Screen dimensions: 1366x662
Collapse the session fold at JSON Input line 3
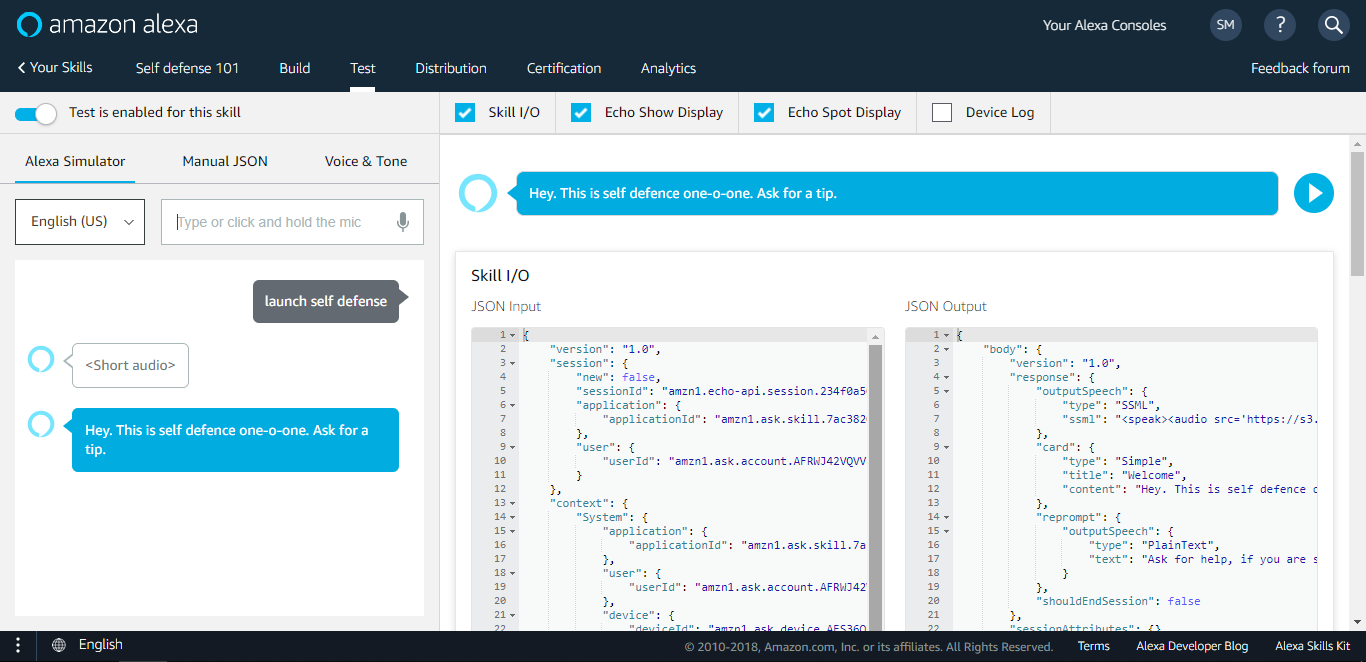tap(513, 363)
